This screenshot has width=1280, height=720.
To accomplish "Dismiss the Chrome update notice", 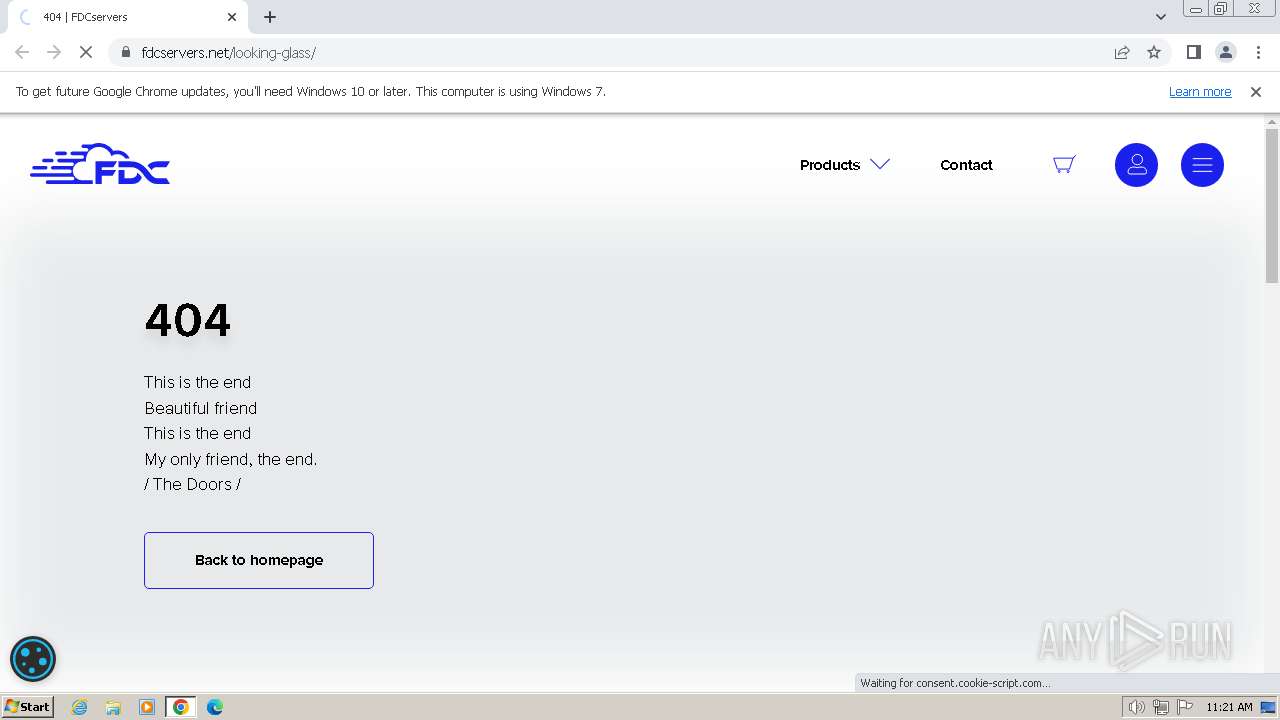I will (x=1256, y=91).
